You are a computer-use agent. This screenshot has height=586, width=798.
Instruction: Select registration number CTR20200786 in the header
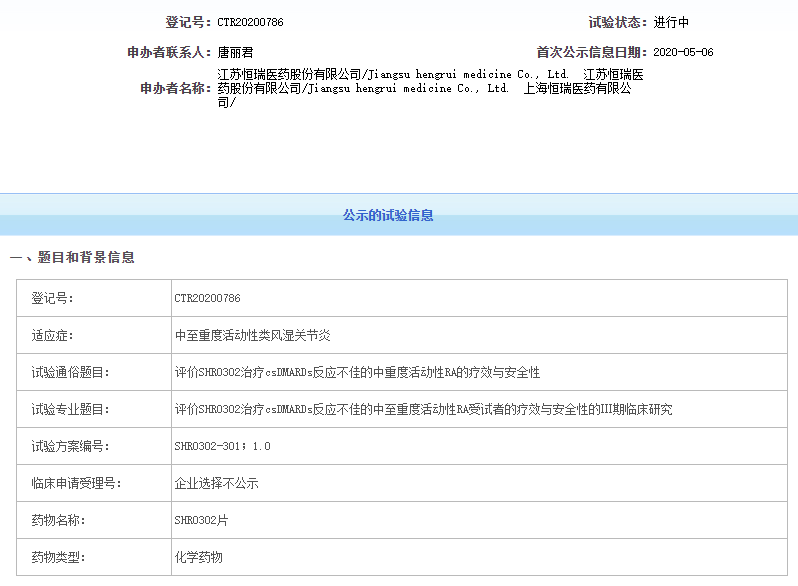[250, 22]
